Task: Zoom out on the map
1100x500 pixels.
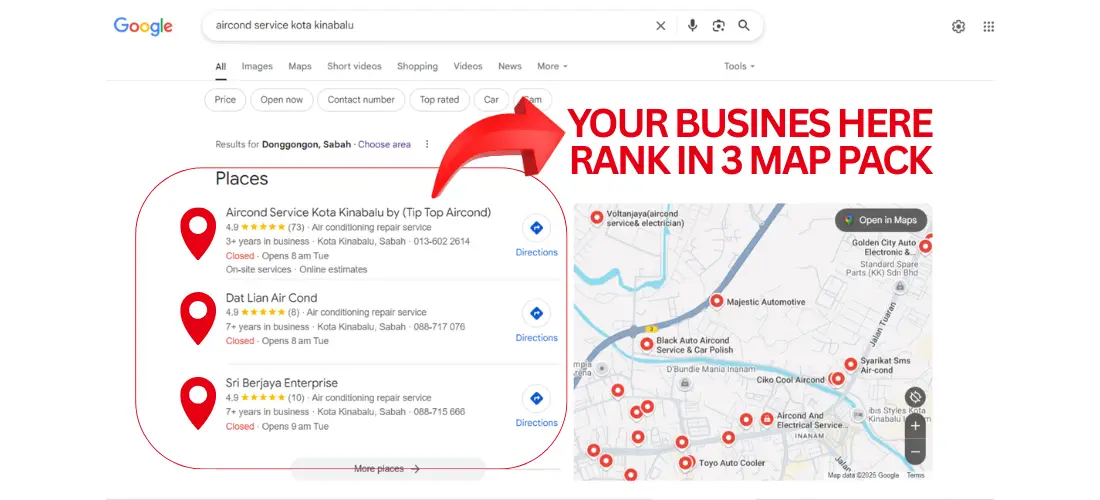Action: 915,452
